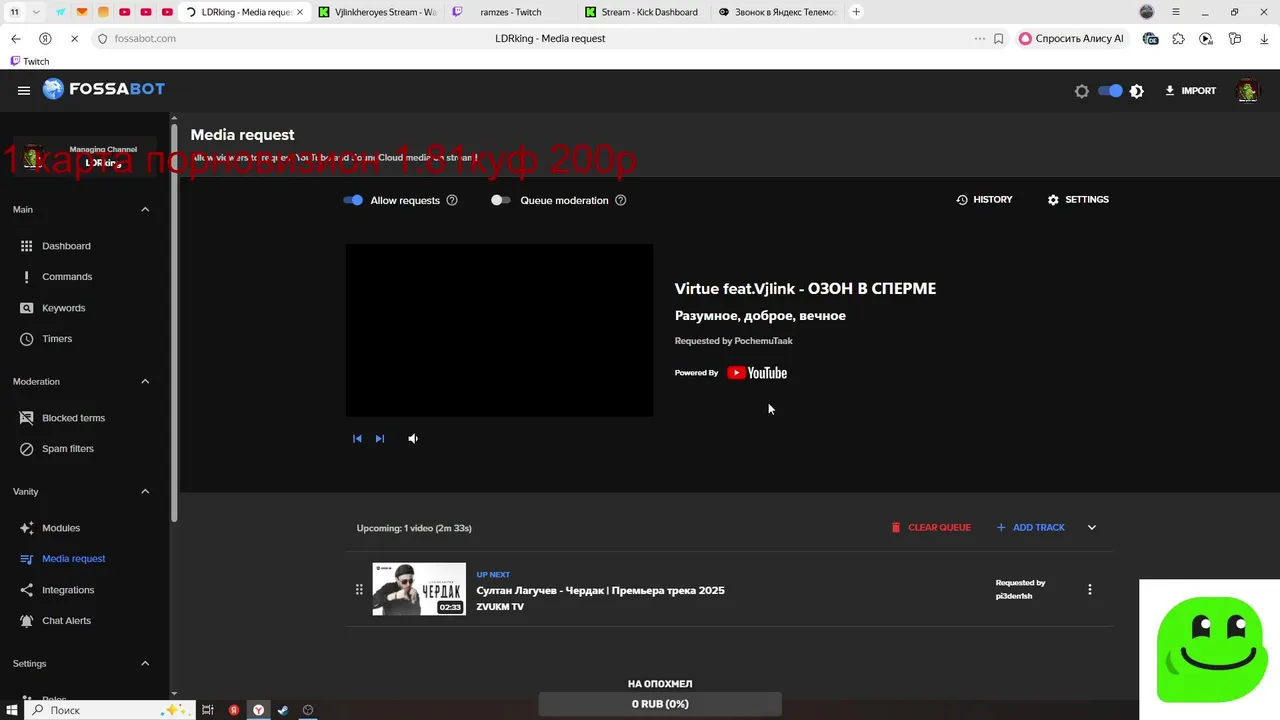Viewport: 1280px width, 720px height.
Task: Open browser downloads
Action: point(1263,38)
